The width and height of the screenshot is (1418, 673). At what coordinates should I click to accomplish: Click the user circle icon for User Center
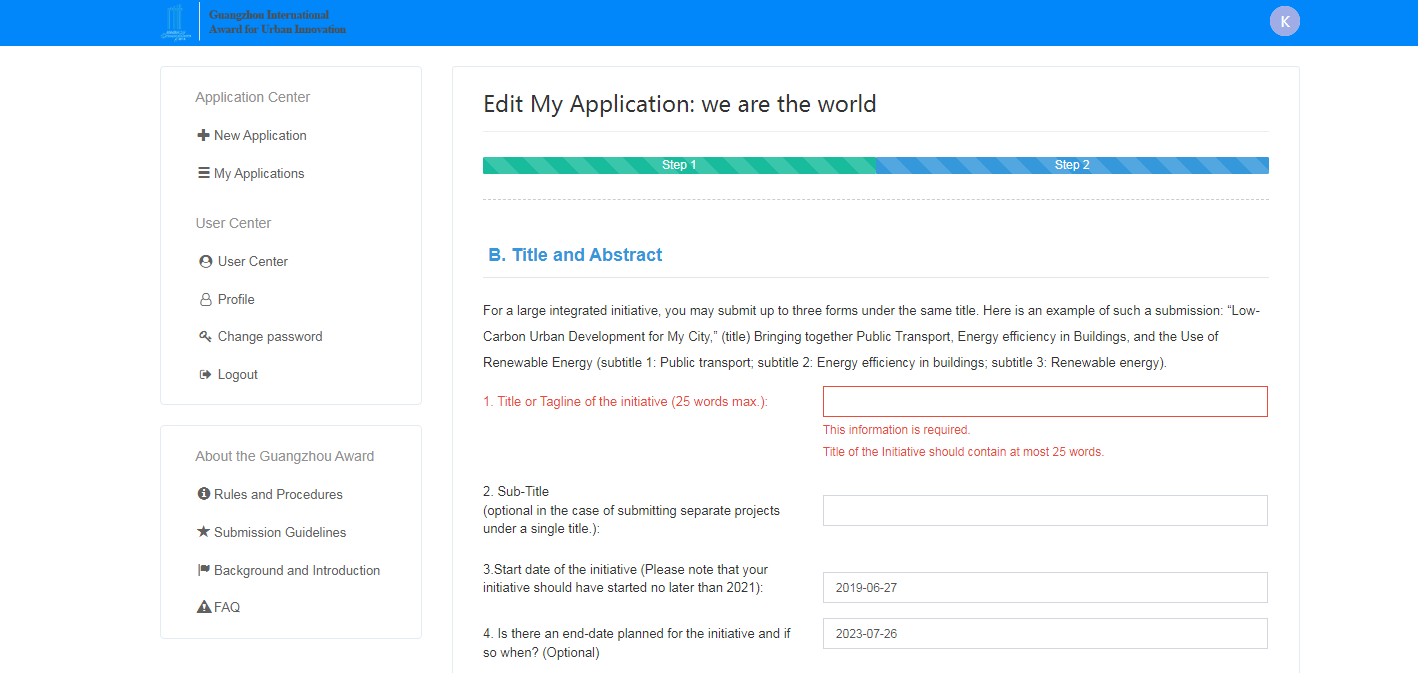tap(206, 261)
